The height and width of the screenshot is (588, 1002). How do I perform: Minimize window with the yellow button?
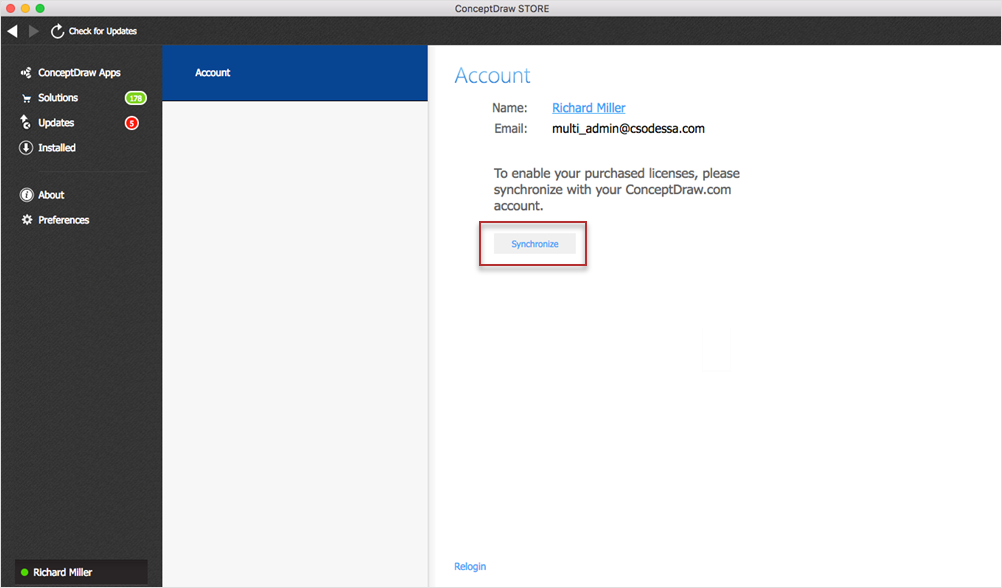(26, 8)
